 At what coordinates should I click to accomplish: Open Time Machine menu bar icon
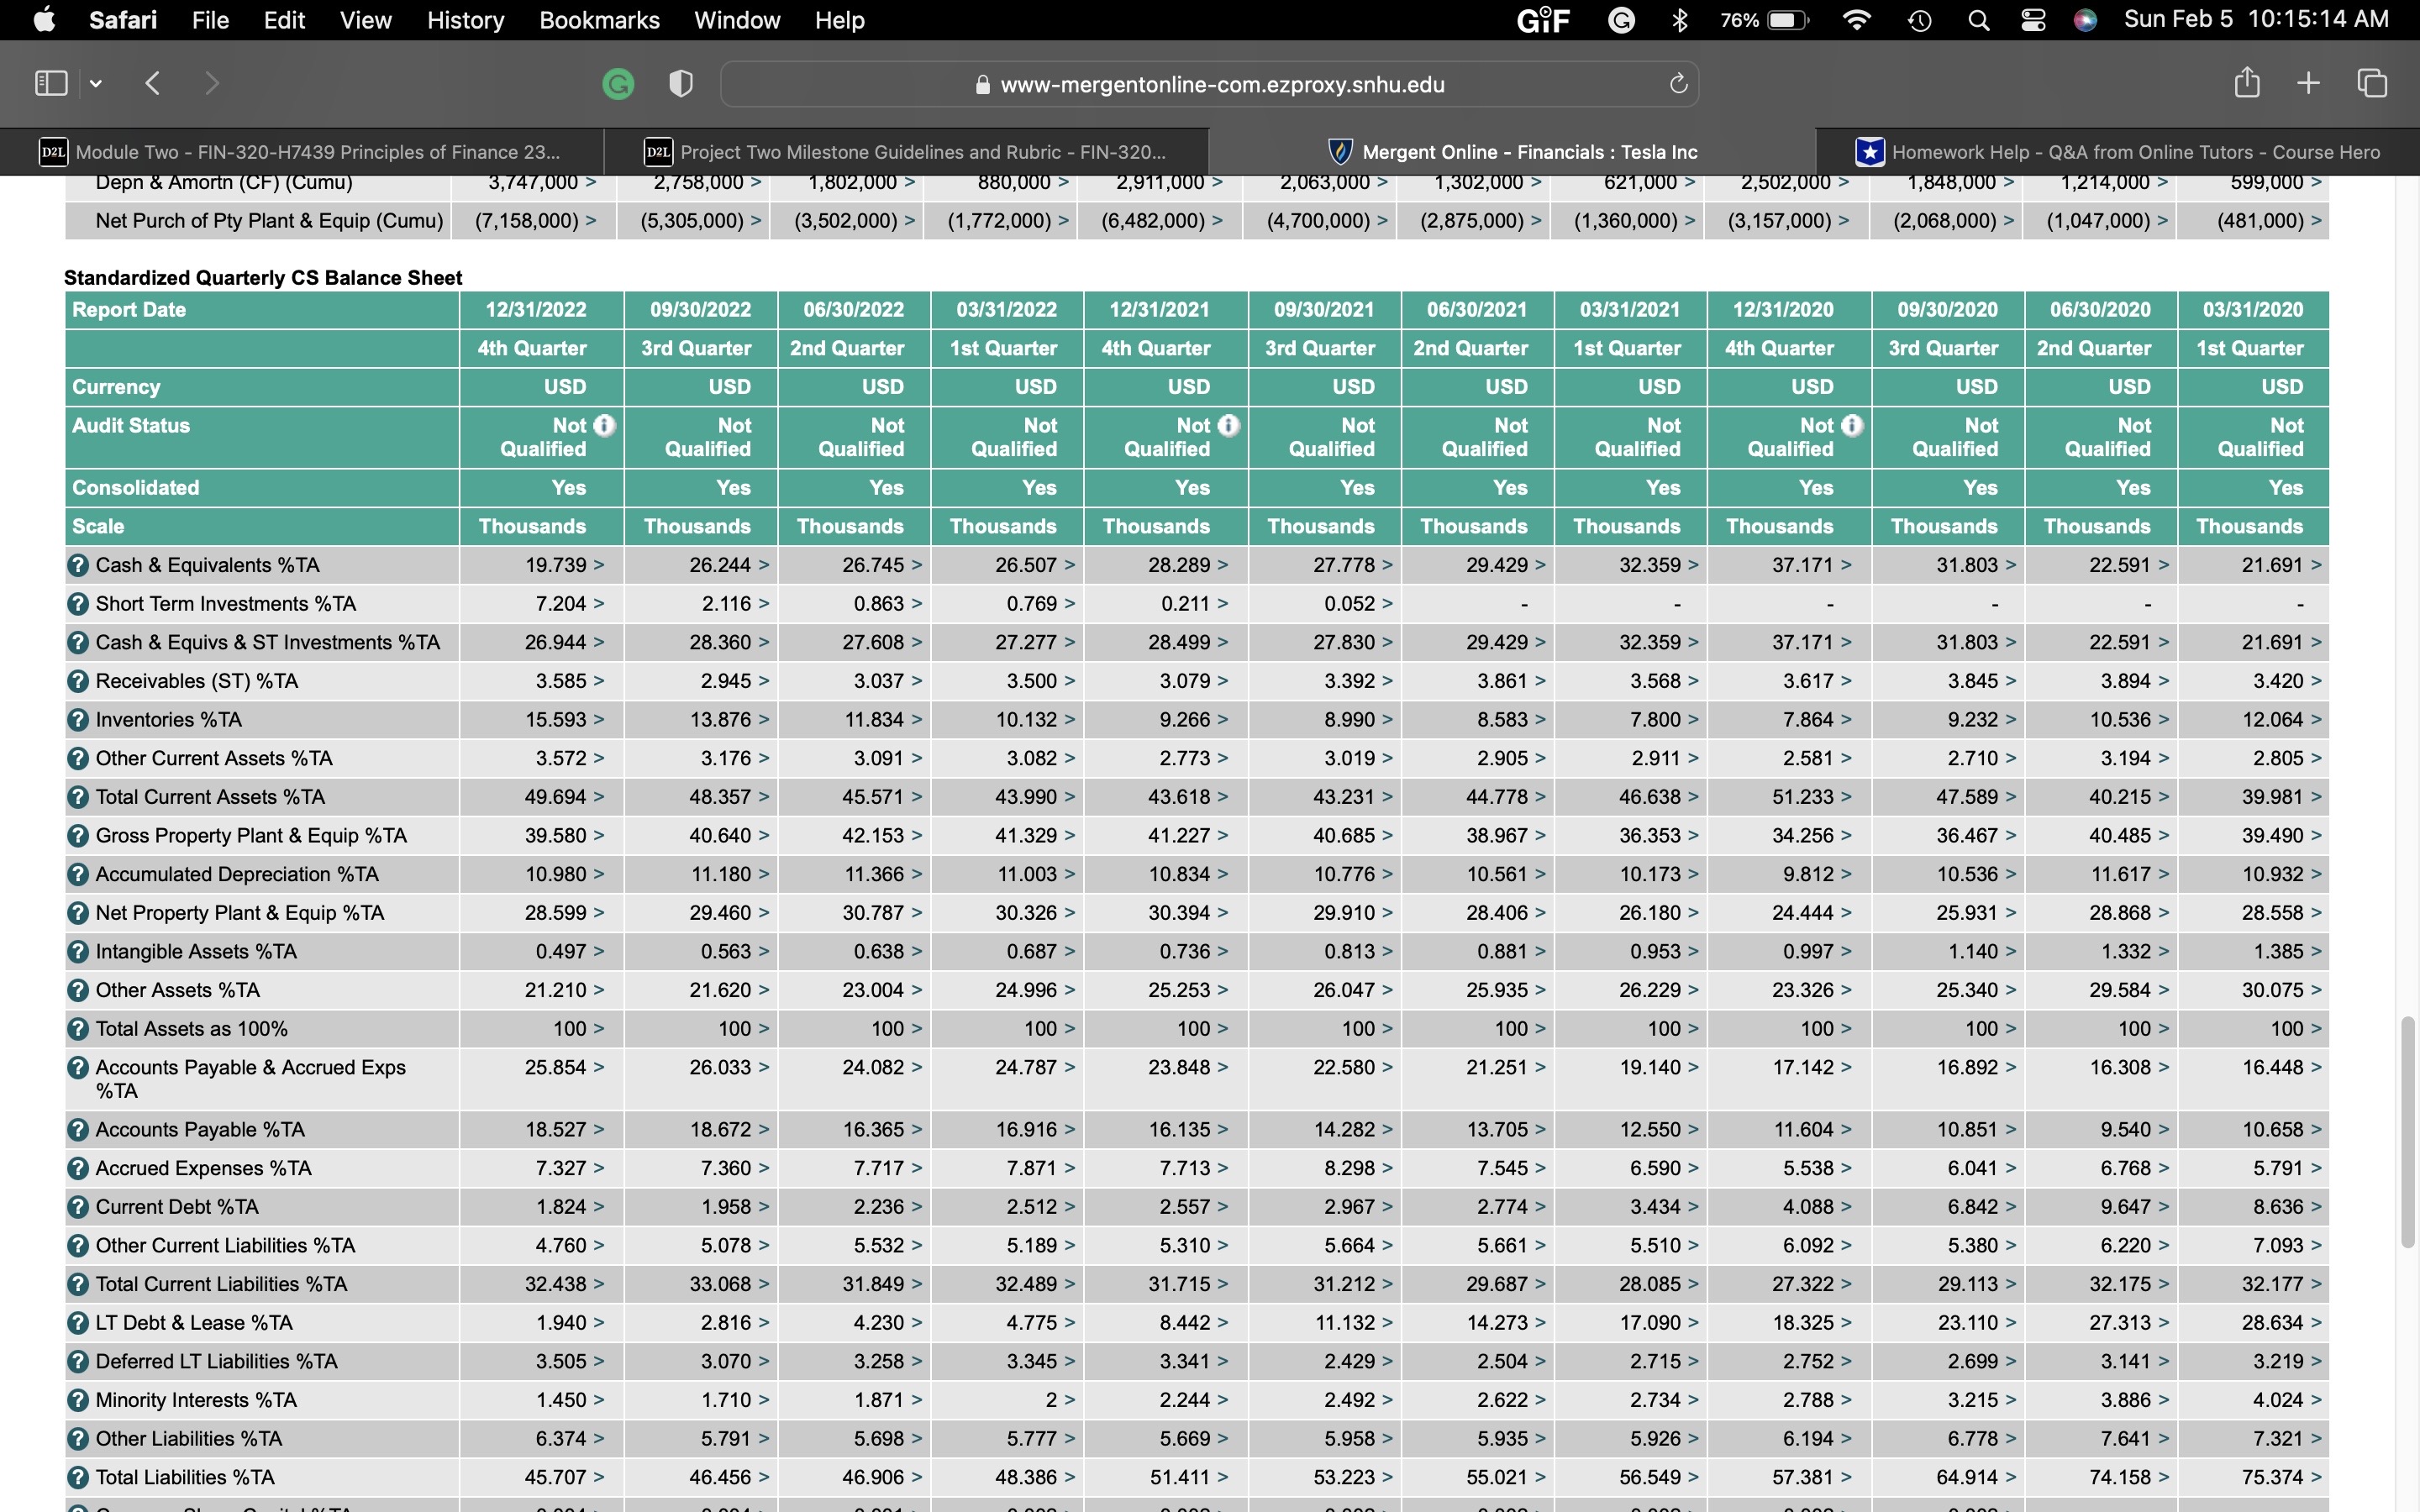[1919, 20]
